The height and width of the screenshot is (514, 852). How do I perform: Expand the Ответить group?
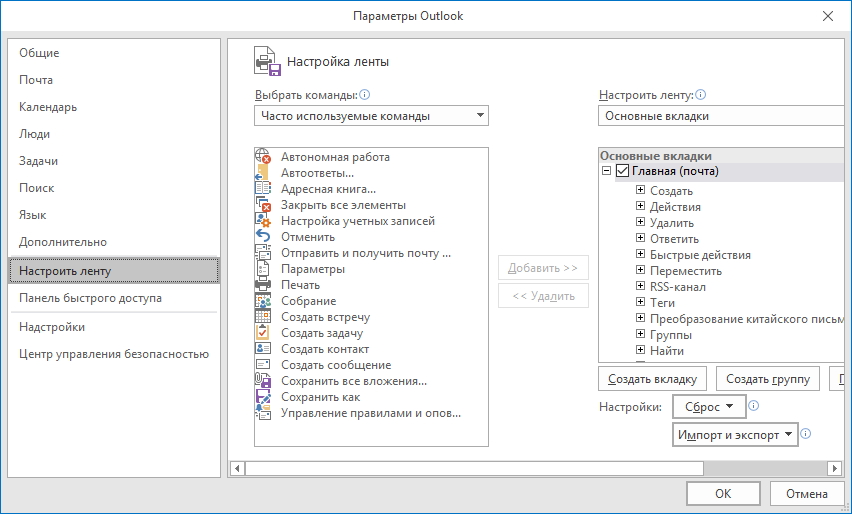[641, 238]
